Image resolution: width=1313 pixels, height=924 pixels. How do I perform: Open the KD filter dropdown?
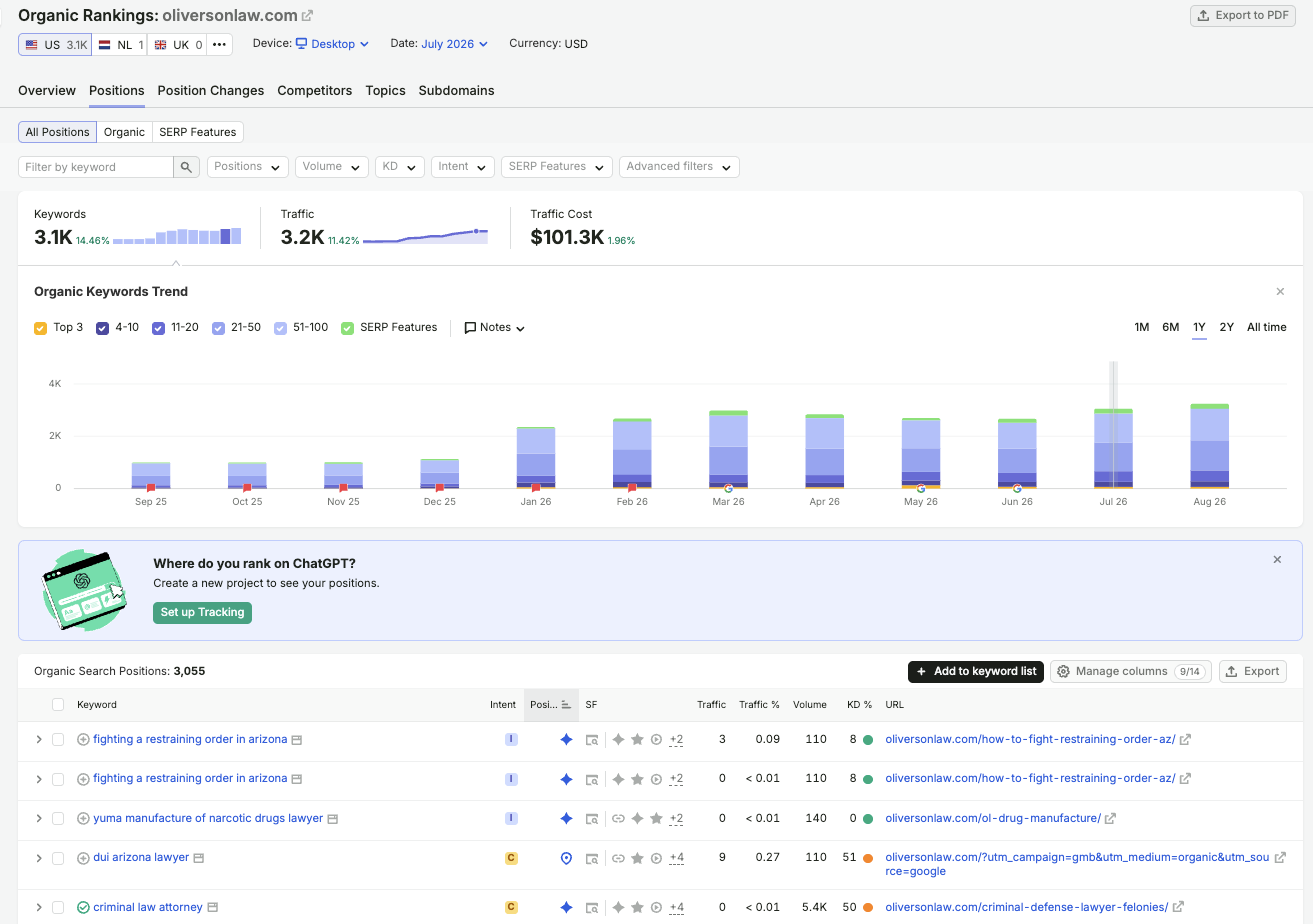coord(400,167)
